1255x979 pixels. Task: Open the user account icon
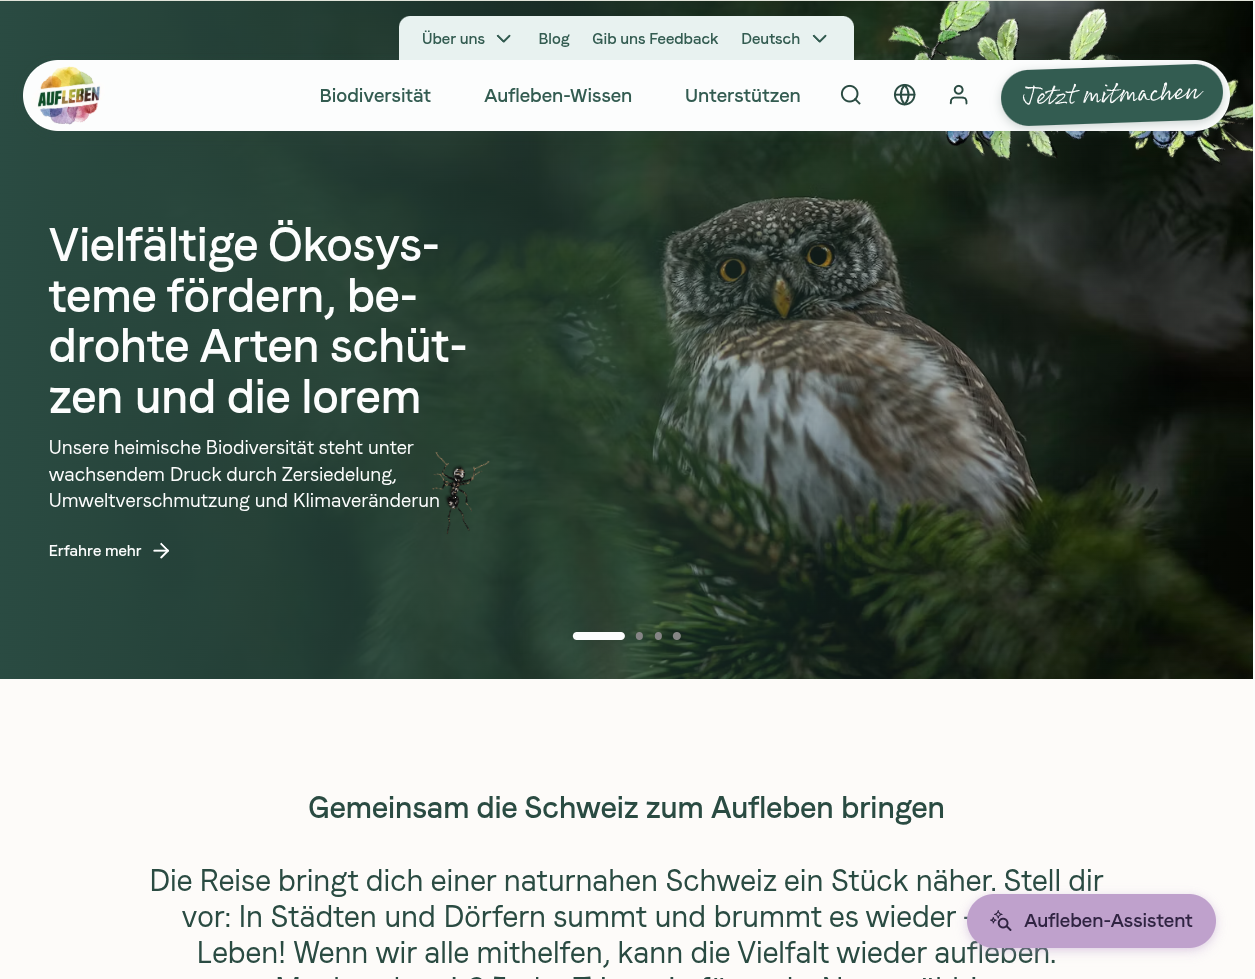[x=959, y=95]
